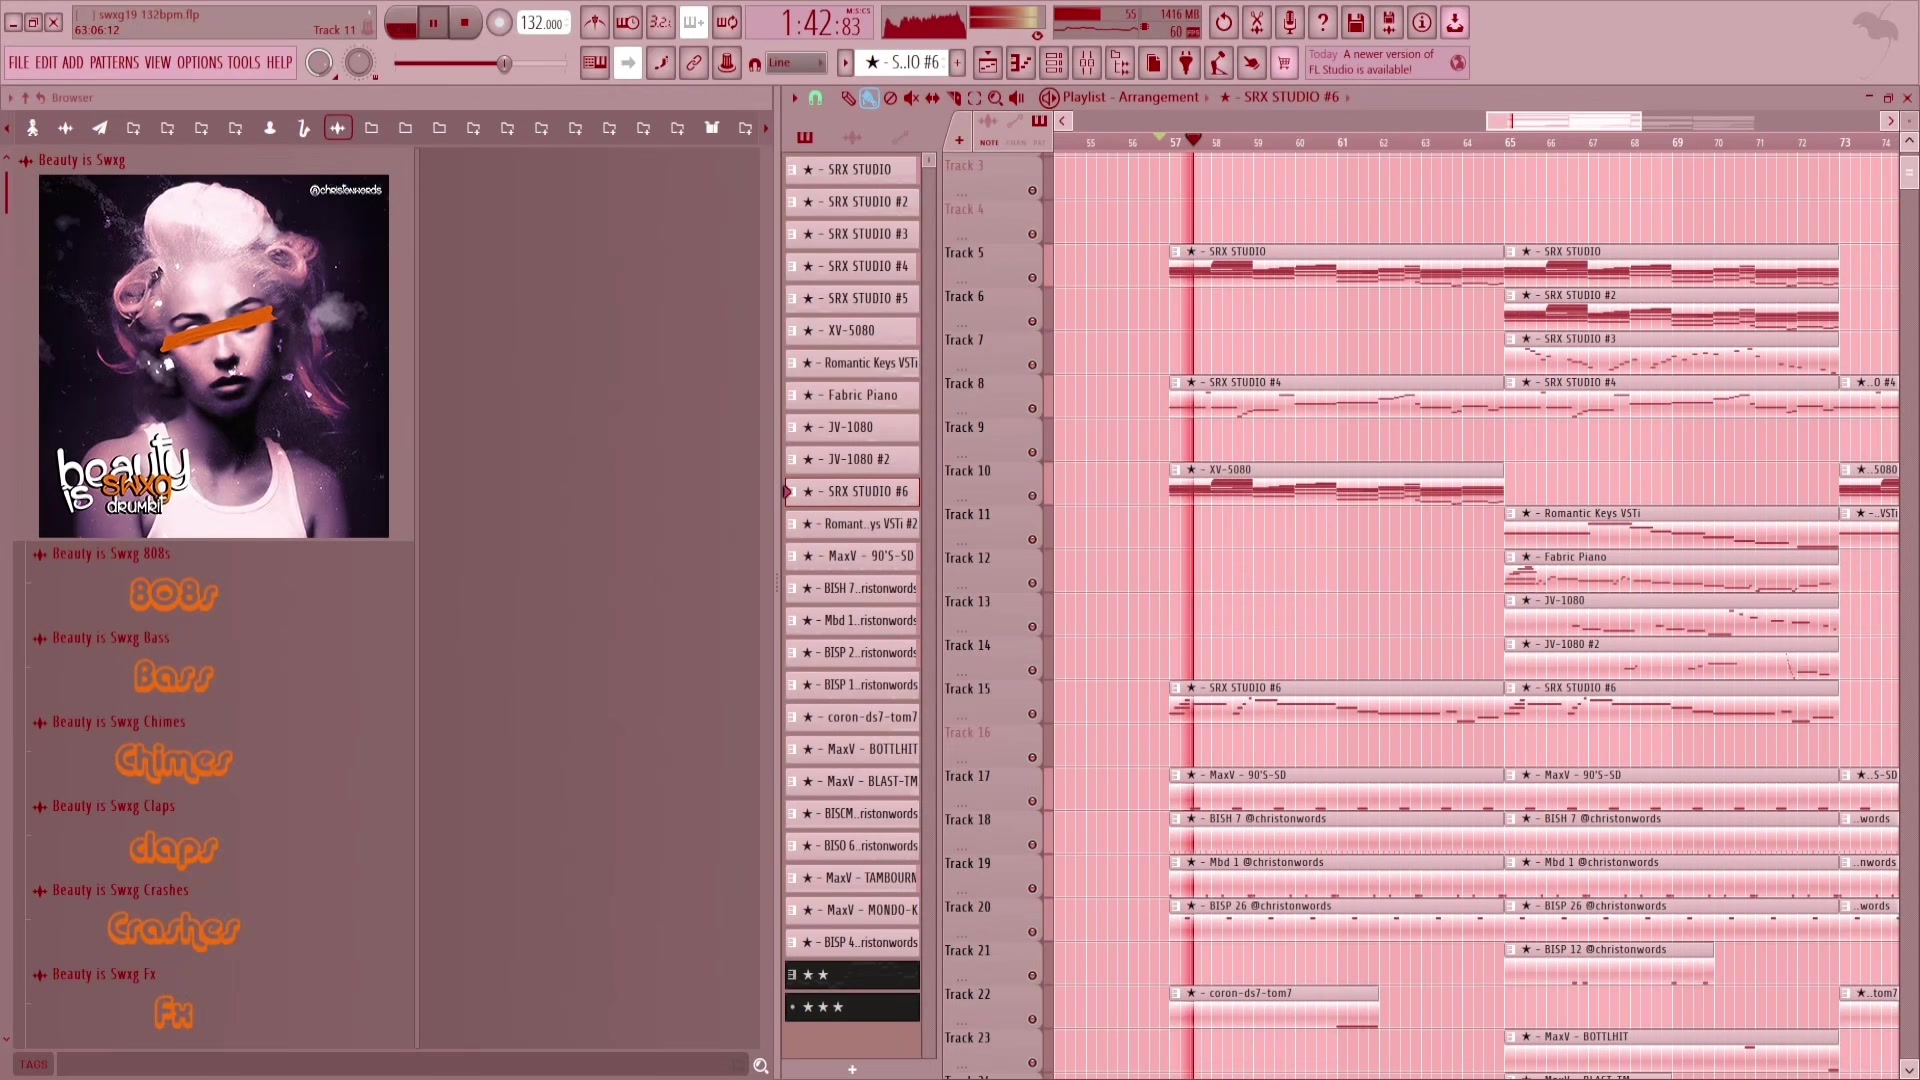The width and height of the screenshot is (1920, 1080).
Task: Select the playlist Mute tool
Action: click(x=911, y=98)
